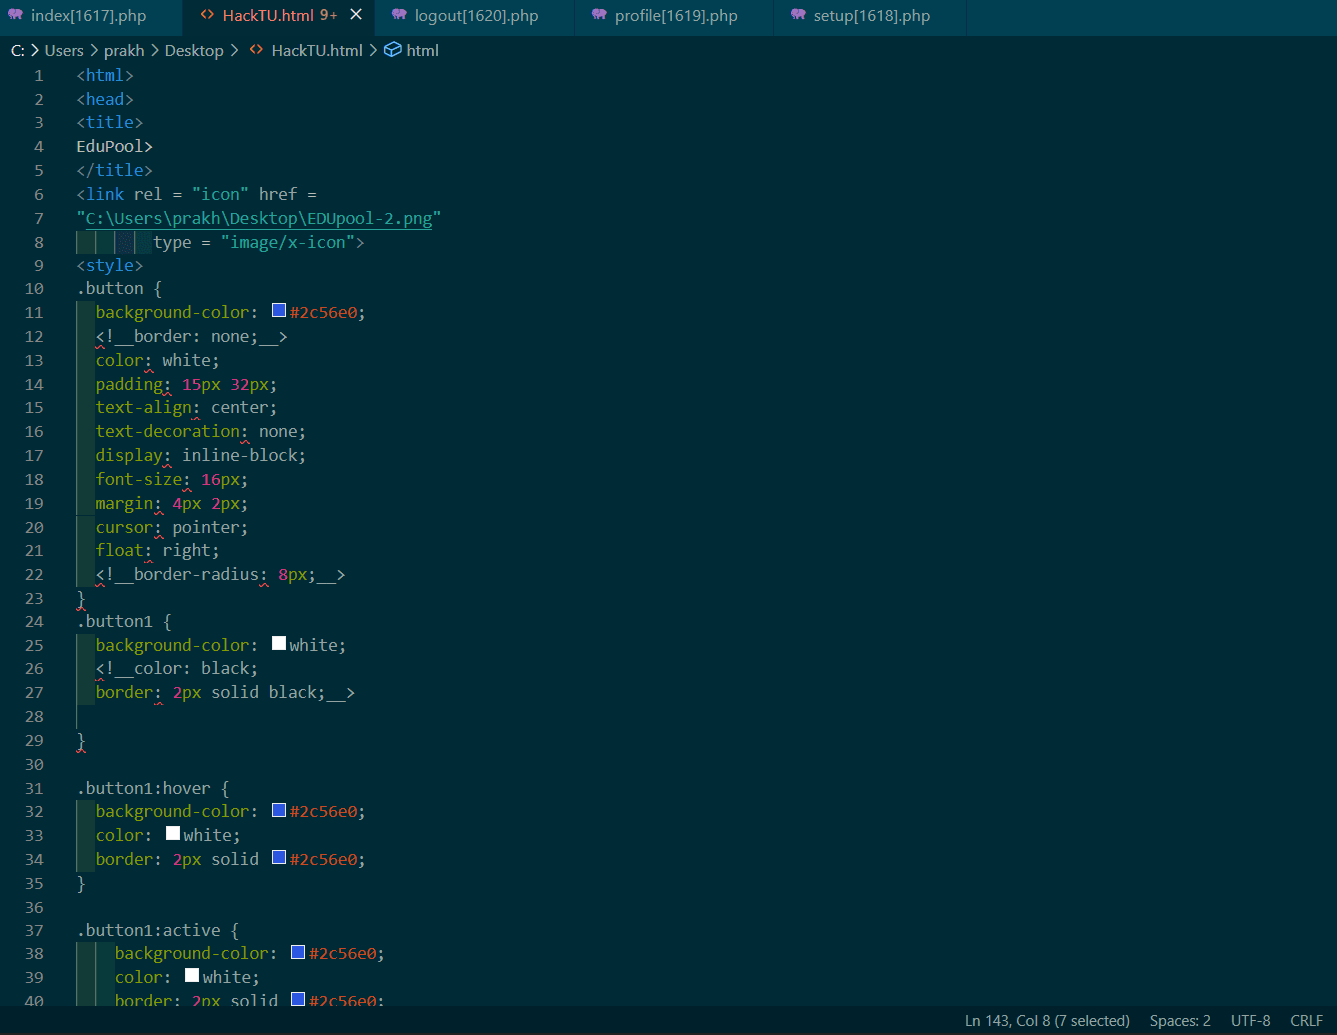This screenshot has height=1035, width=1337.
Task: Expand chevron after prakh in breadcrumb
Action: point(155,50)
